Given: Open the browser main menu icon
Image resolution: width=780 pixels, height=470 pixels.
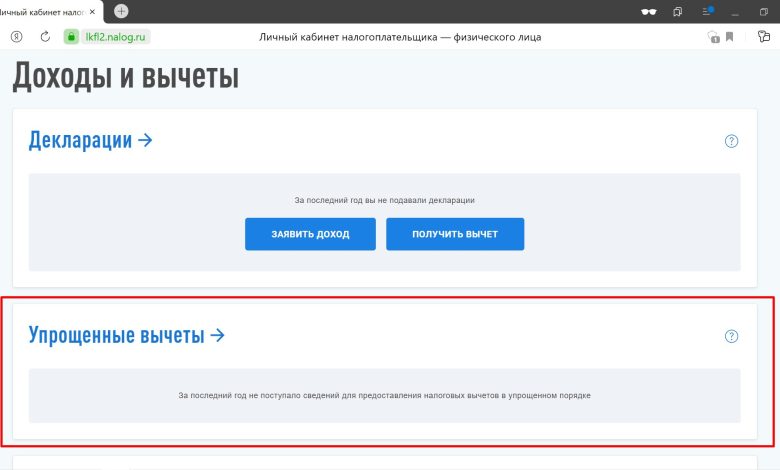Looking at the screenshot, I should point(707,11).
